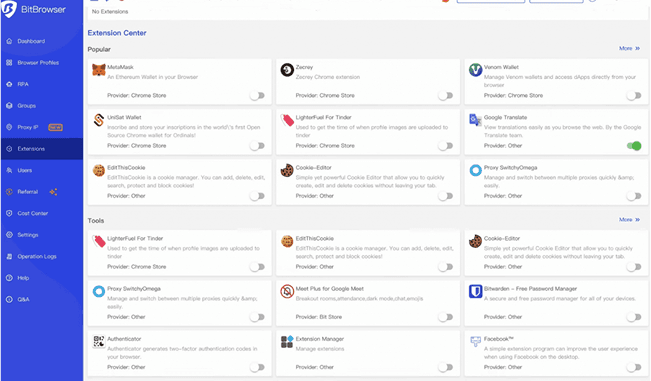Click the Extension Manager icon
The height and width of the screenshot is (381, 651).
point(287,342)
